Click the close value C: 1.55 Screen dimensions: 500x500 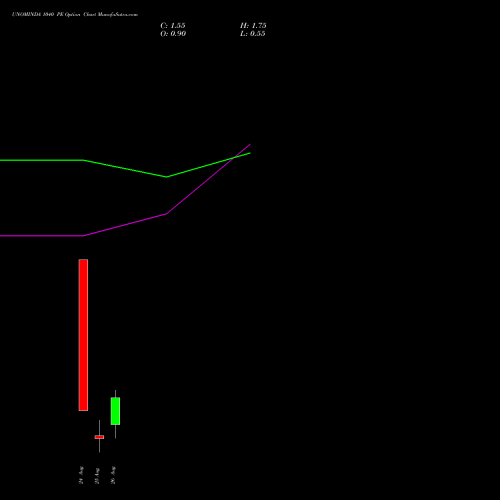173,26
